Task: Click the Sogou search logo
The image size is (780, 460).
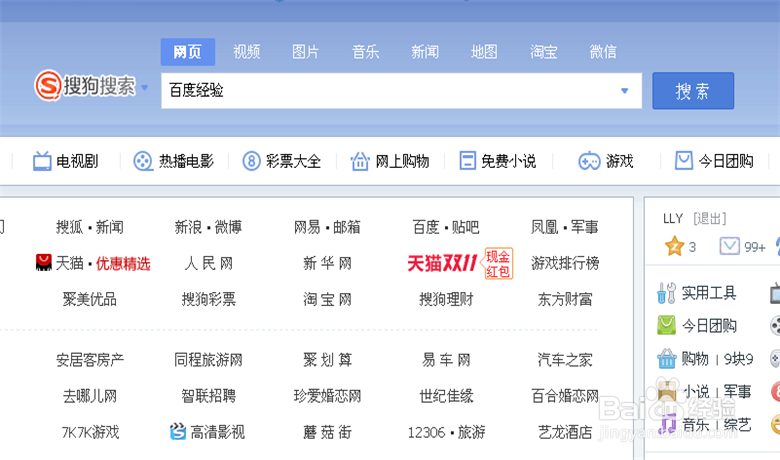Action: pyautogui.click(x=85, y=86)
